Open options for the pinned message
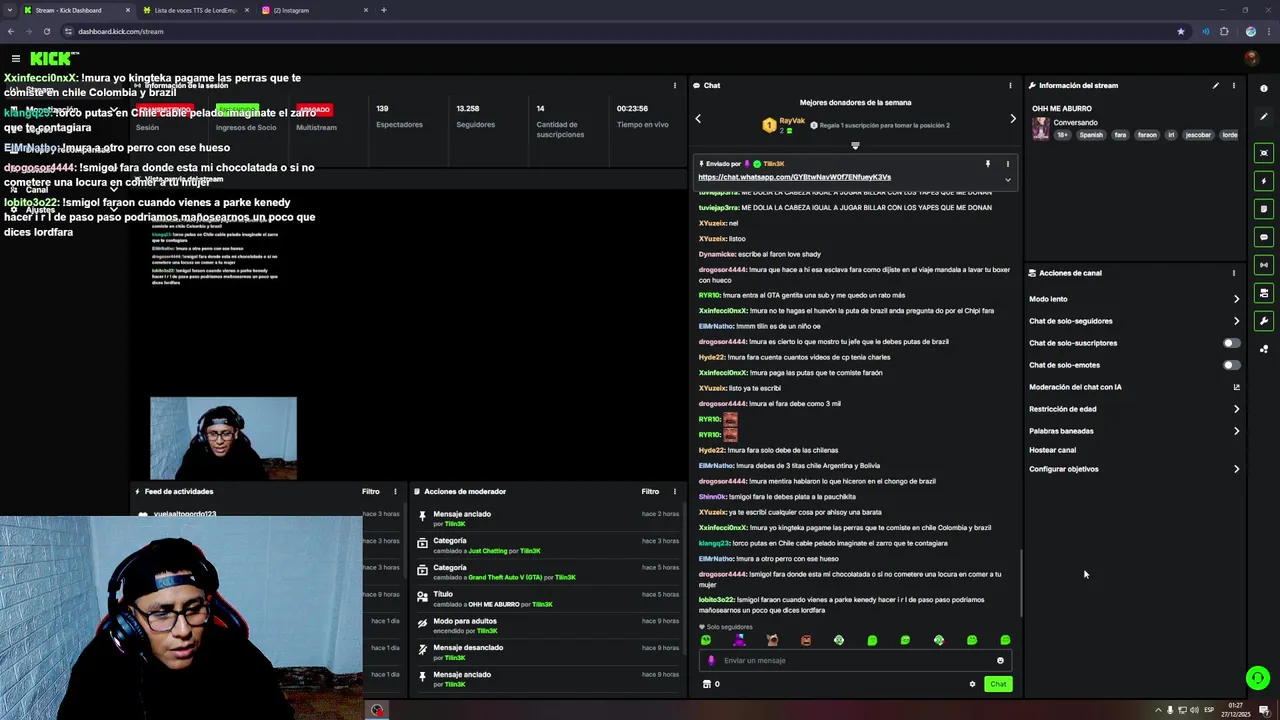 tap(1007, 164)
